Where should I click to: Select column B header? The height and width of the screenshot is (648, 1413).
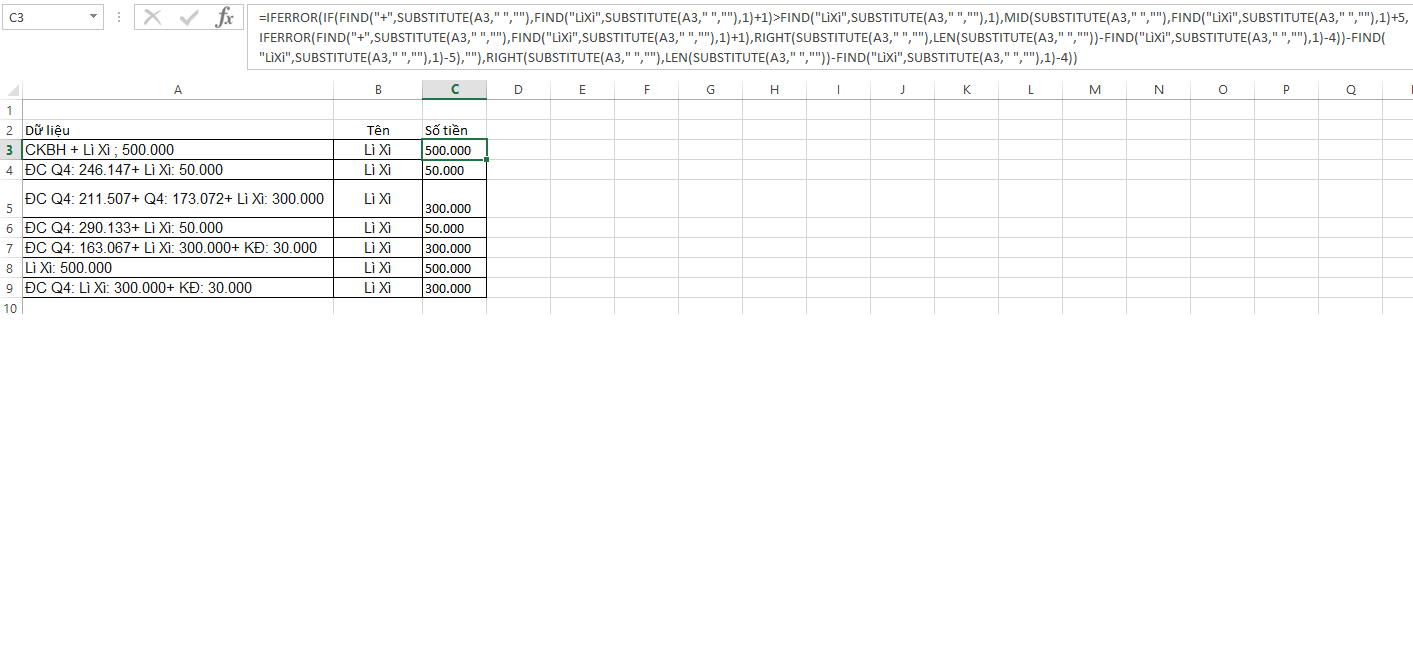tap(378, 90)
